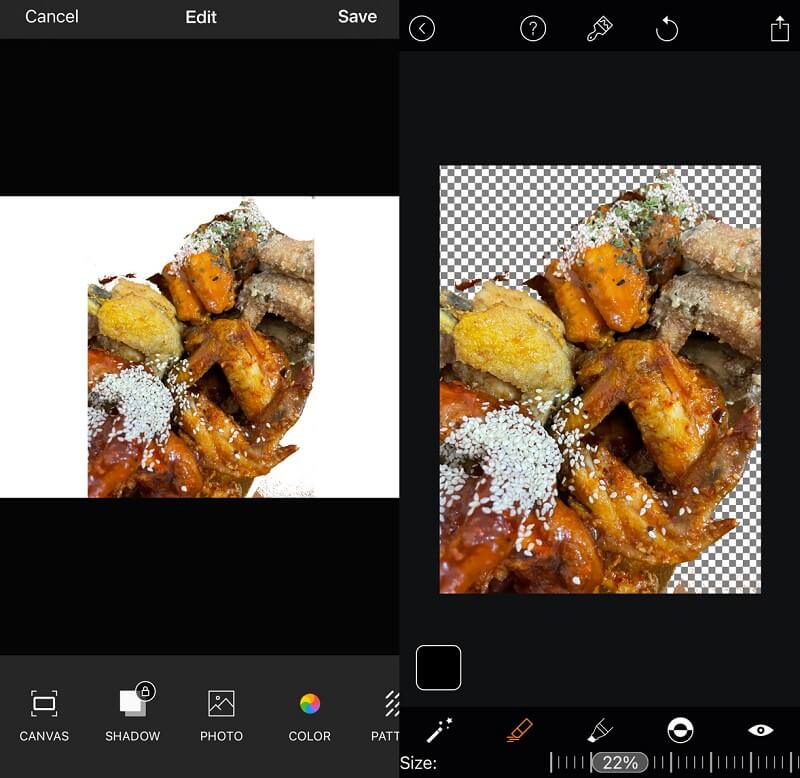Tap the undo arrow icon
The image size is (800, 778).
click(x=667, y=29)
